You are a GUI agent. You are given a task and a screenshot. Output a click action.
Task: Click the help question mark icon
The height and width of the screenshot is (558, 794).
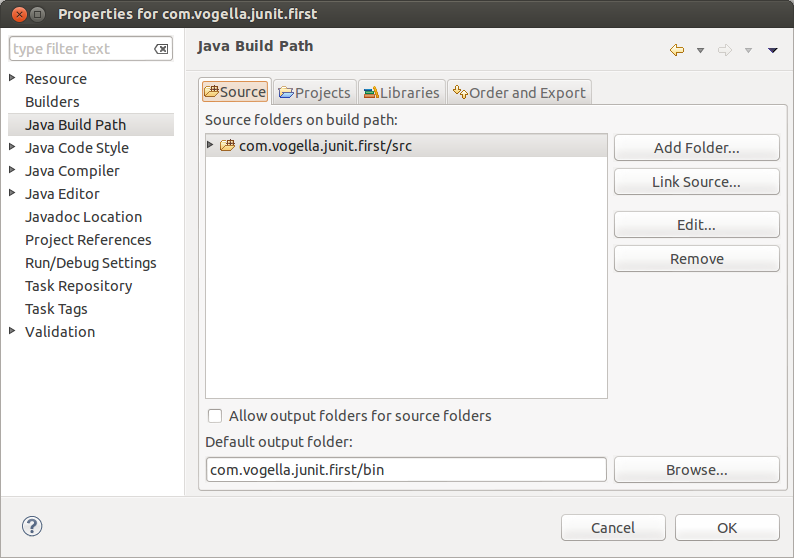point(32,526)
